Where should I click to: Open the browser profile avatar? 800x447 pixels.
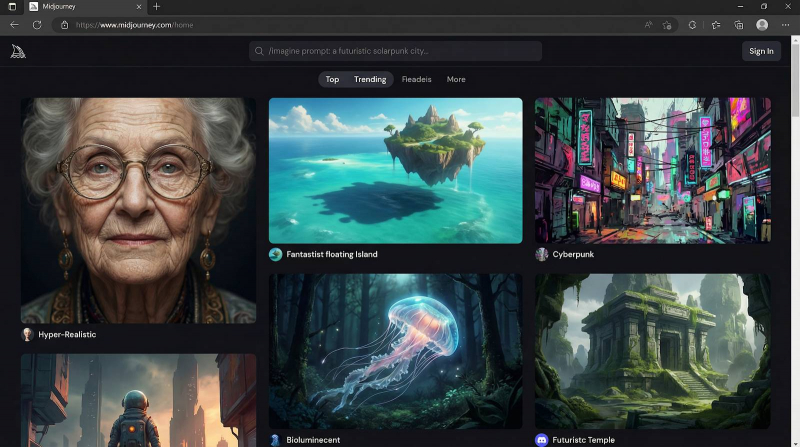pos(763,25)
